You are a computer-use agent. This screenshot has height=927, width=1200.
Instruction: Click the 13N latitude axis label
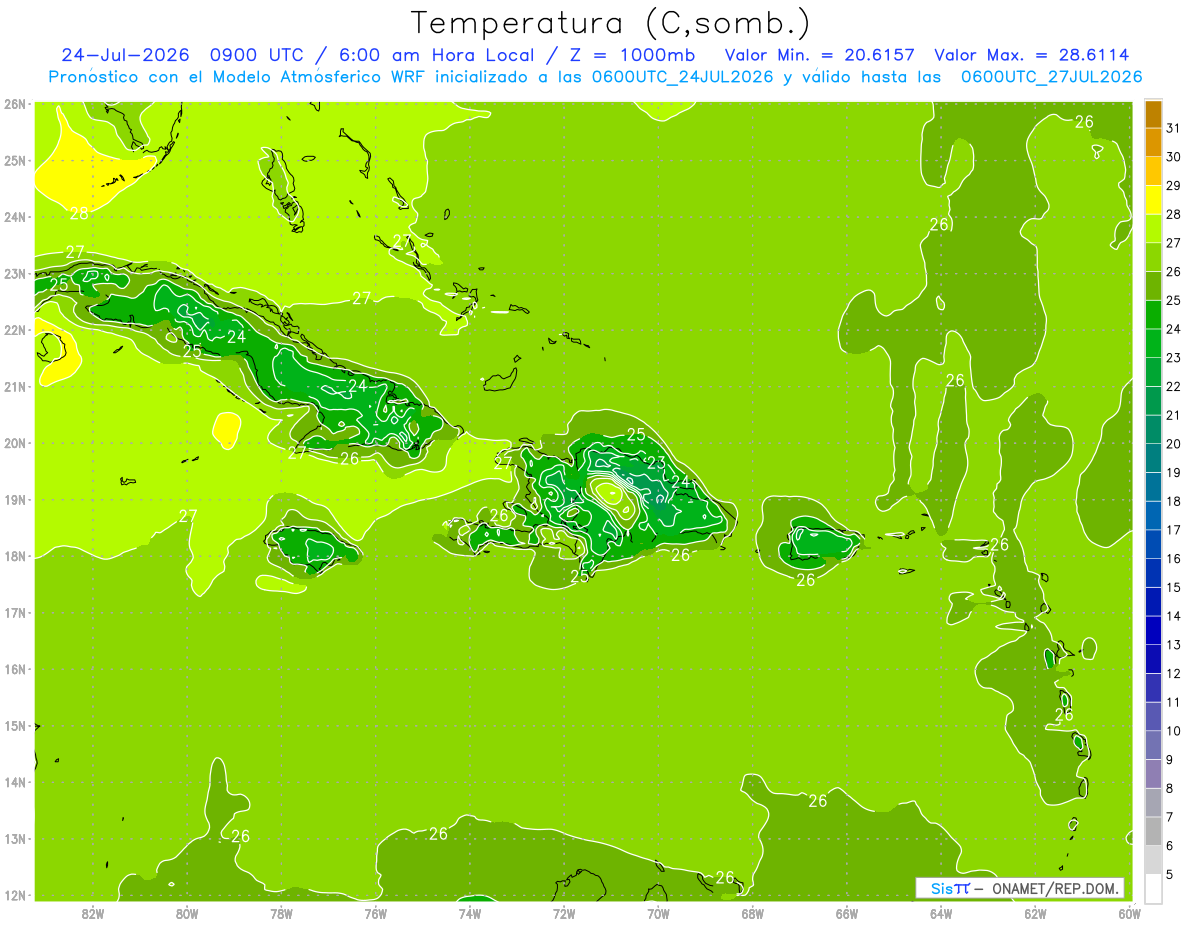pos(15,839)
